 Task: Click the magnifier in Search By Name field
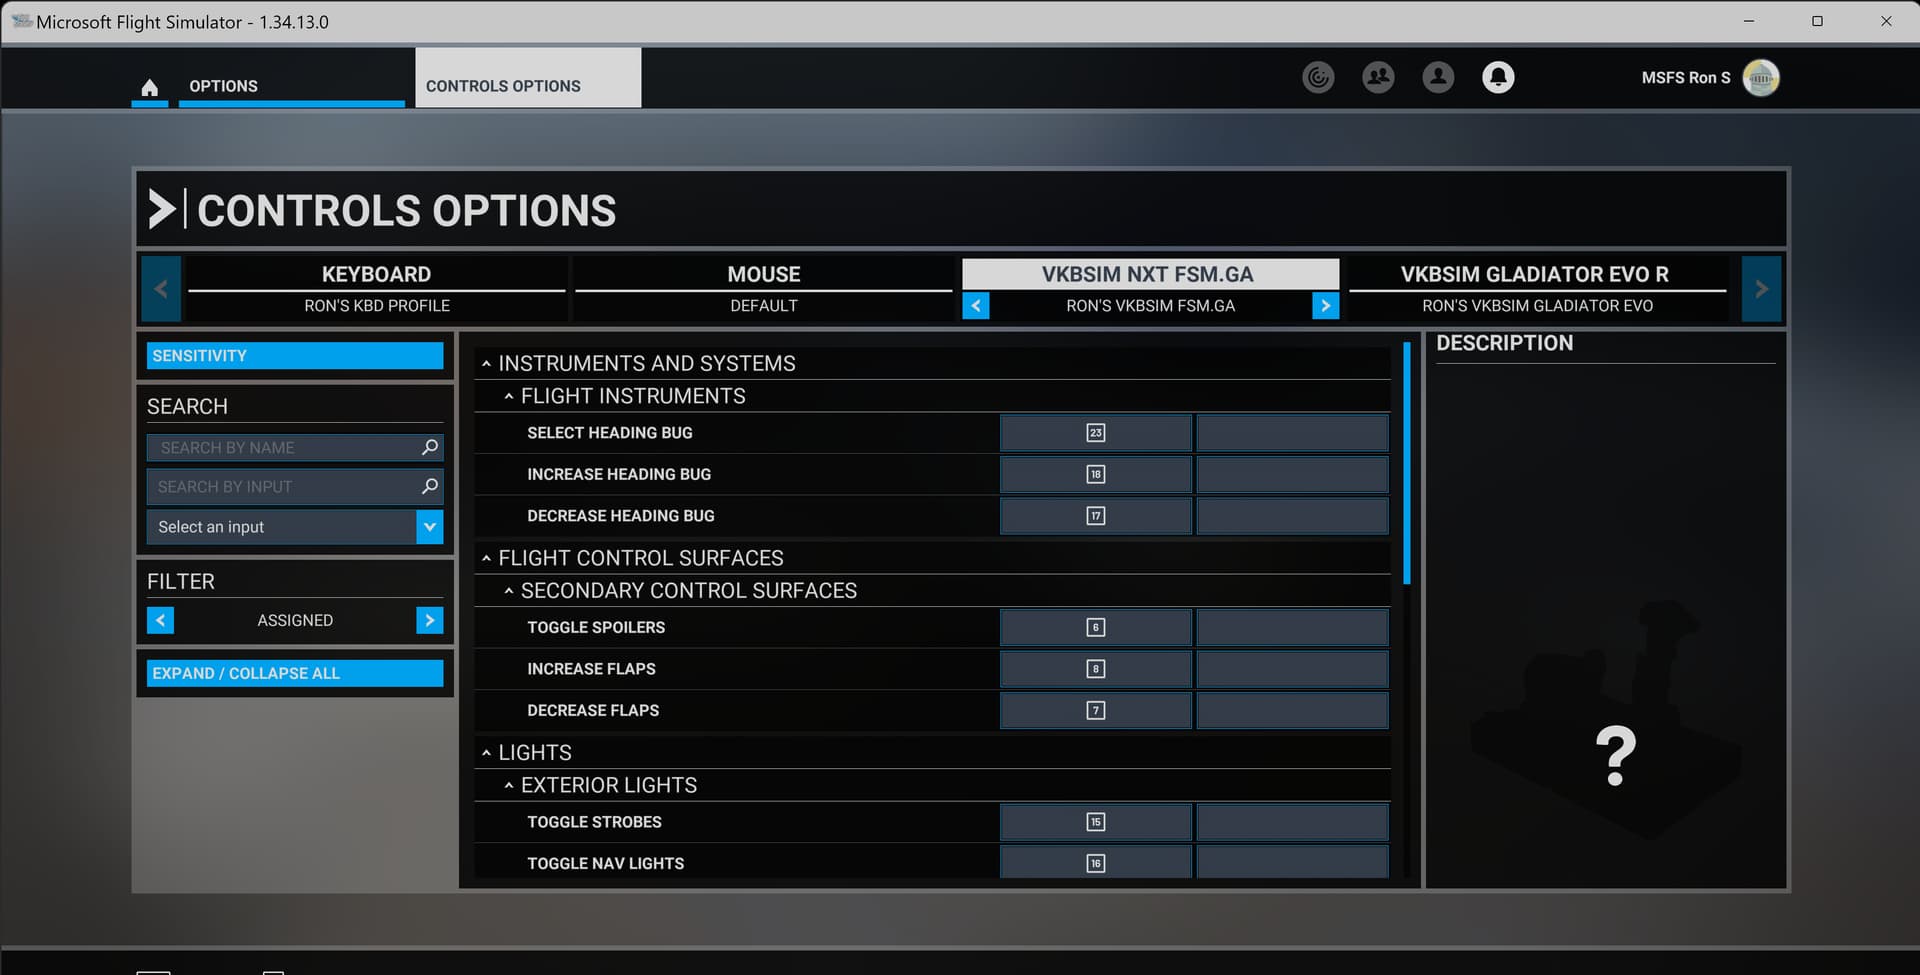[429, 447]
